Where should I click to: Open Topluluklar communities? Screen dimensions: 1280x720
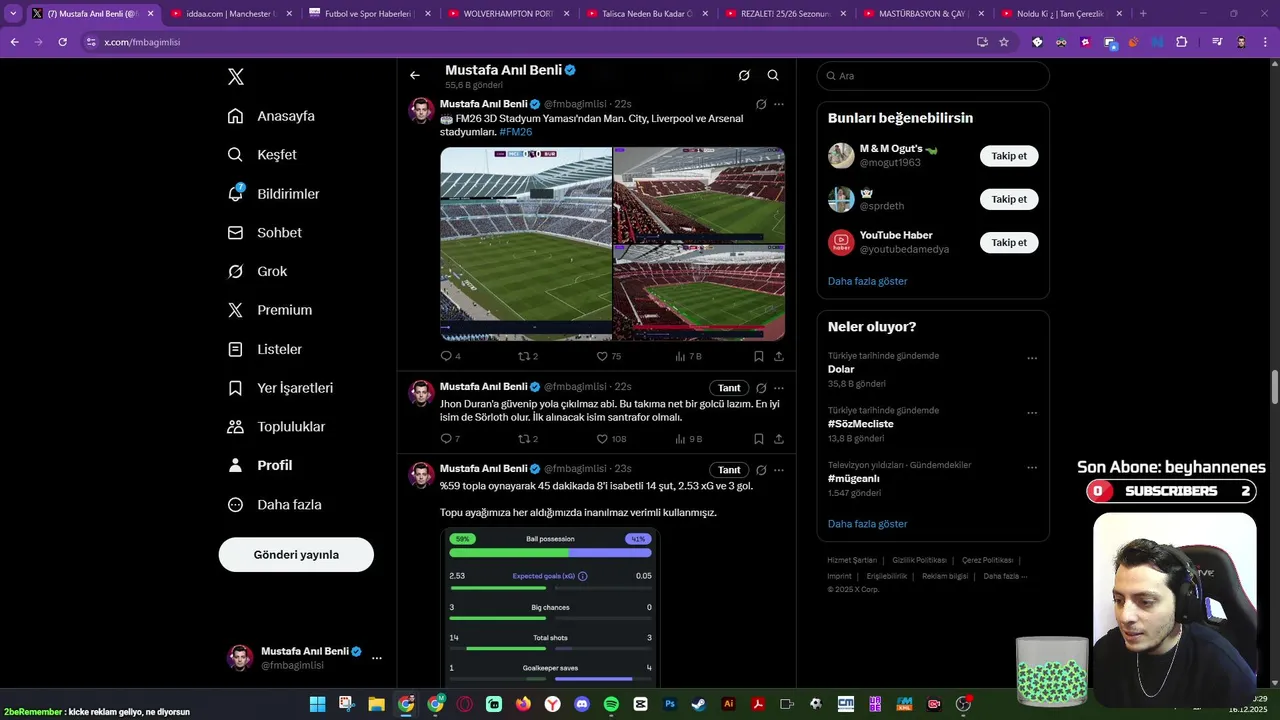(x=276, y=427)
